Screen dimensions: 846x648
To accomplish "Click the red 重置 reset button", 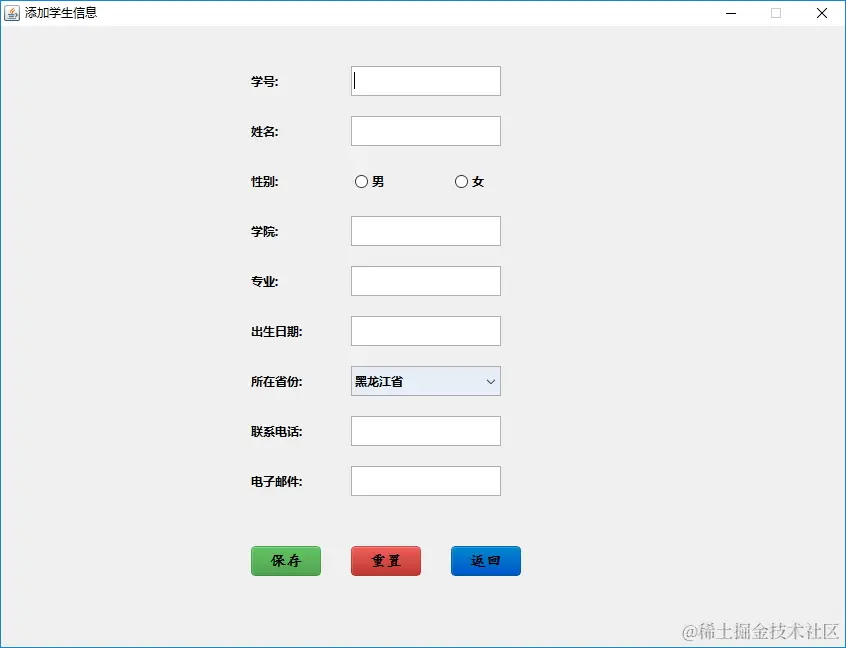I will click(x=385, y=561).
